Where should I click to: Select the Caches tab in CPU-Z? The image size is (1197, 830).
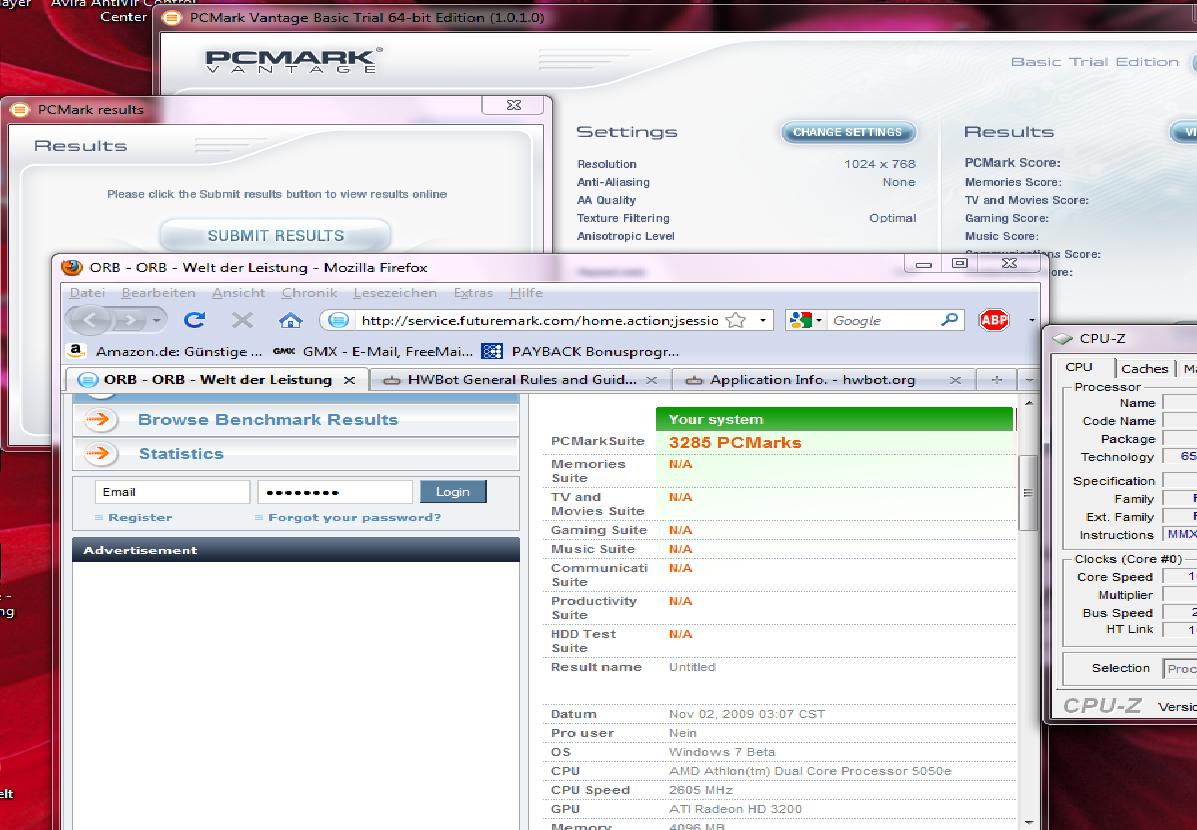pyautogui.click(x=1144, y=368)
